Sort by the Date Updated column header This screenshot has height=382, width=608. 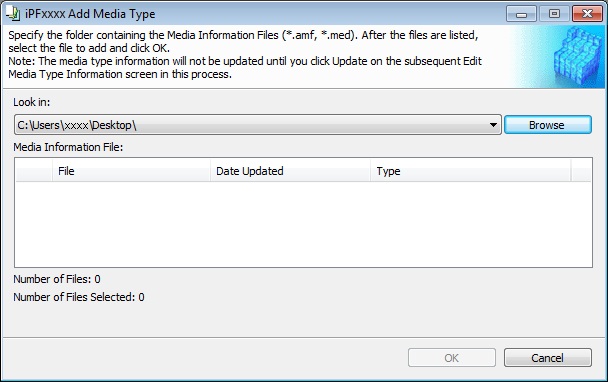pyautogui.click(x=290, y=171)
